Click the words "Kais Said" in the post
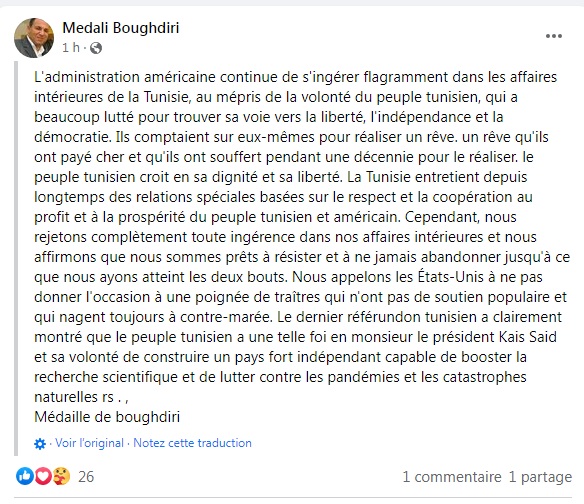584x504 pixels. coord(527,337)
